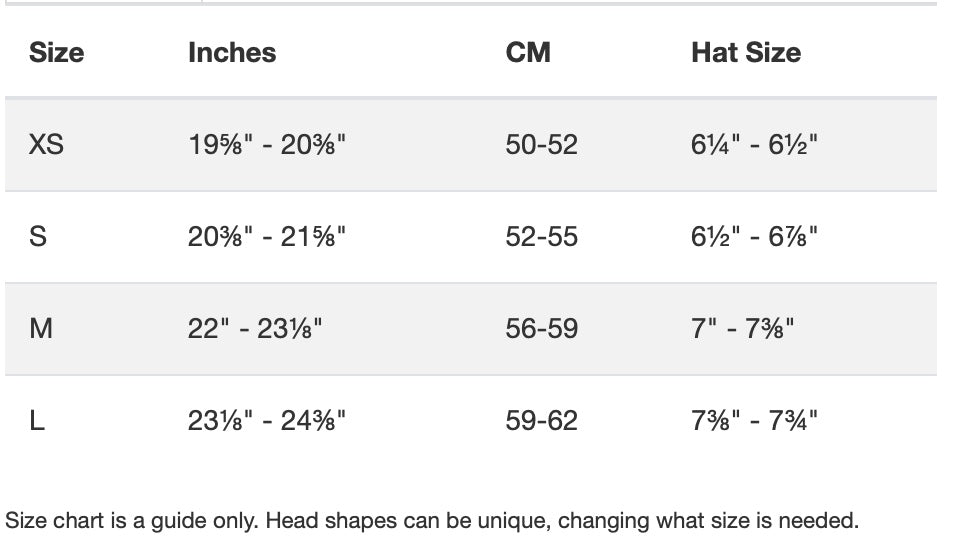Image resolution: width=958 pixels, height=556 pixels.
Task: Select the M size cell
Action: tap(41, 328)
